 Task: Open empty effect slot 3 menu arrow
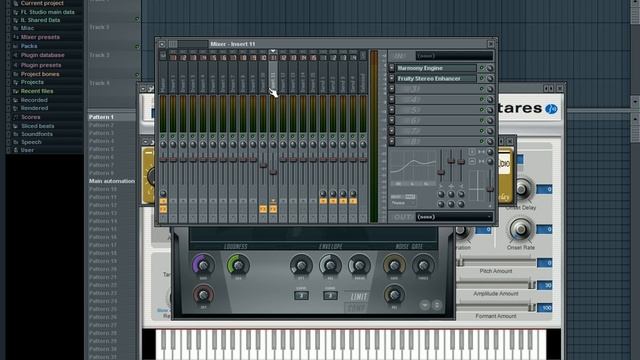[392, 89]
